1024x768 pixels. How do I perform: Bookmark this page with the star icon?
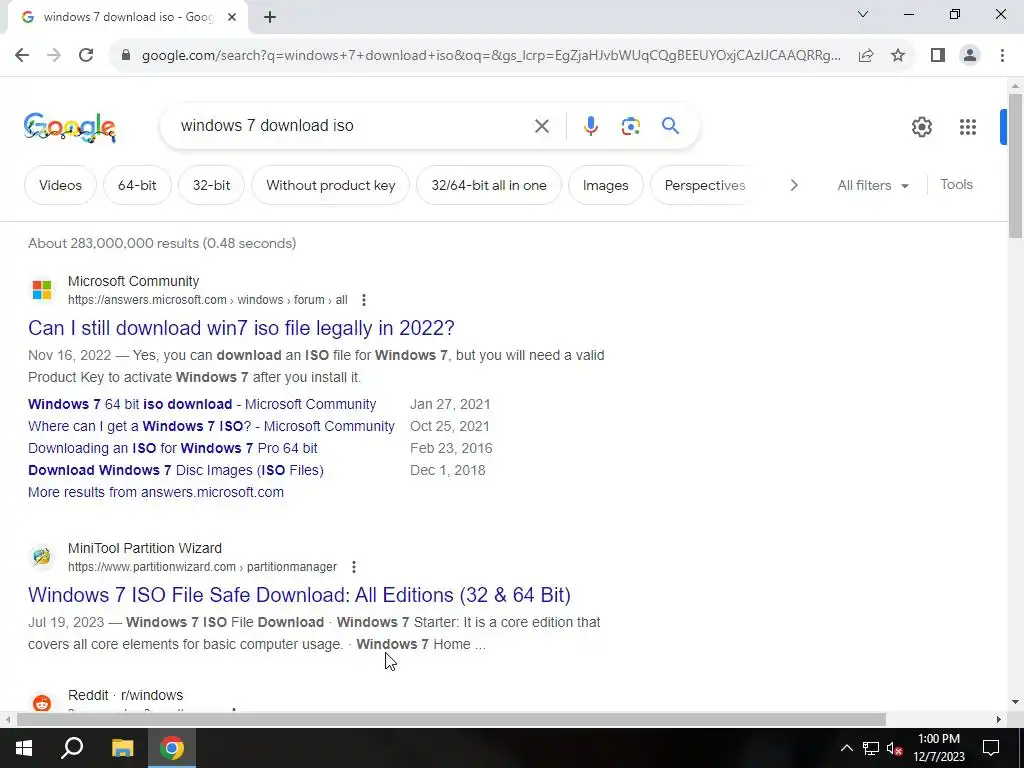tap(898, 56)
